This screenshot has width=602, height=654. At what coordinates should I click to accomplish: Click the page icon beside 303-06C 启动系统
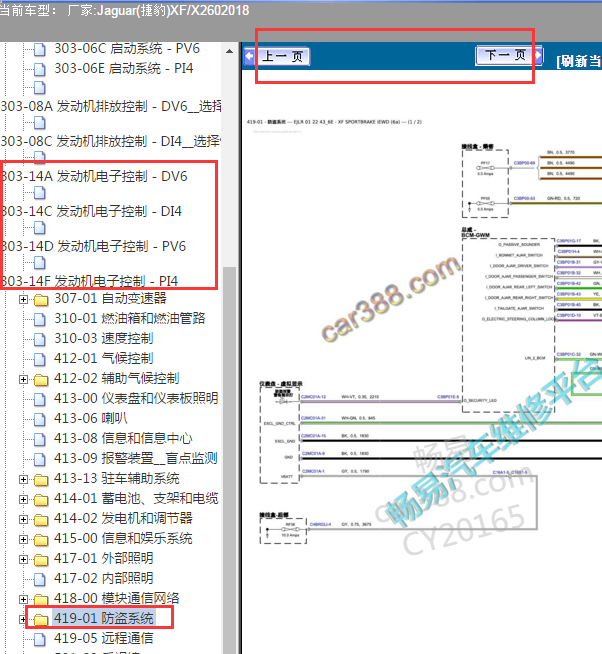click(x=40, y=50)
